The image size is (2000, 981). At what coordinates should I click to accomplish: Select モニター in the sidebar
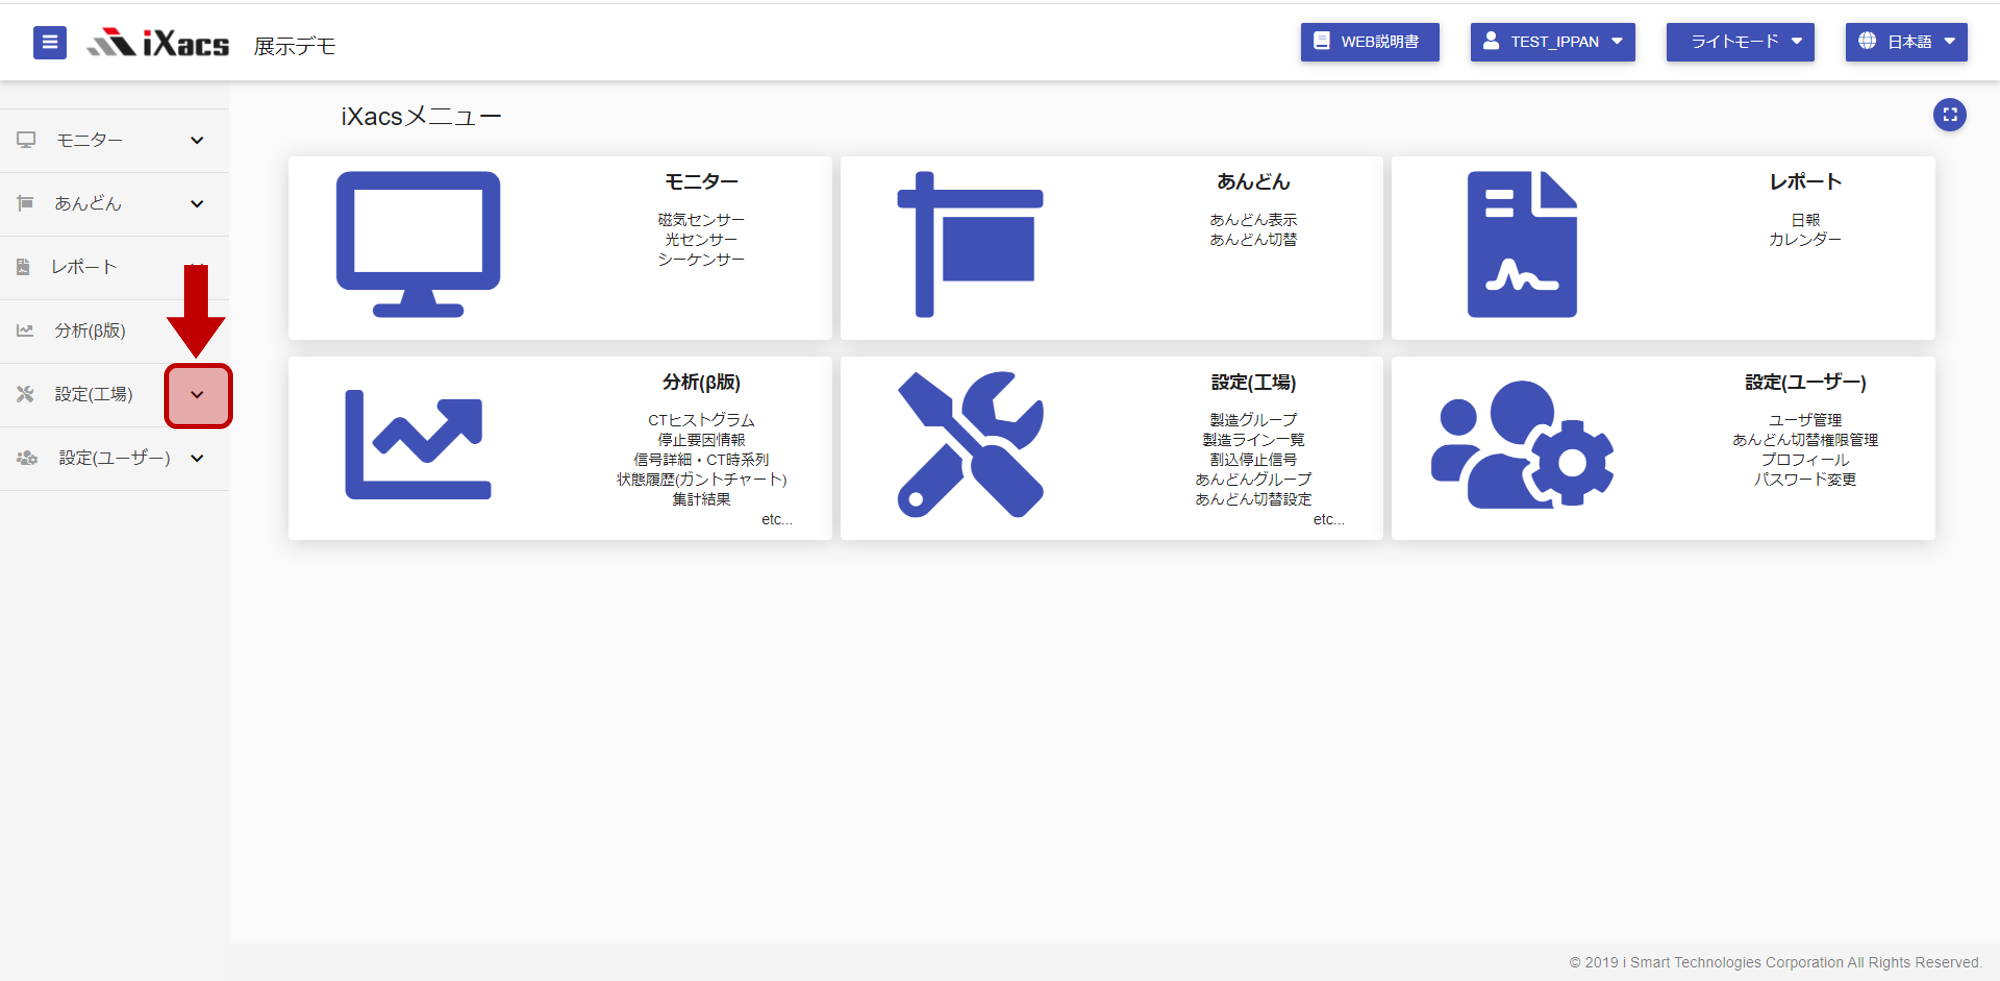(89, 140)
